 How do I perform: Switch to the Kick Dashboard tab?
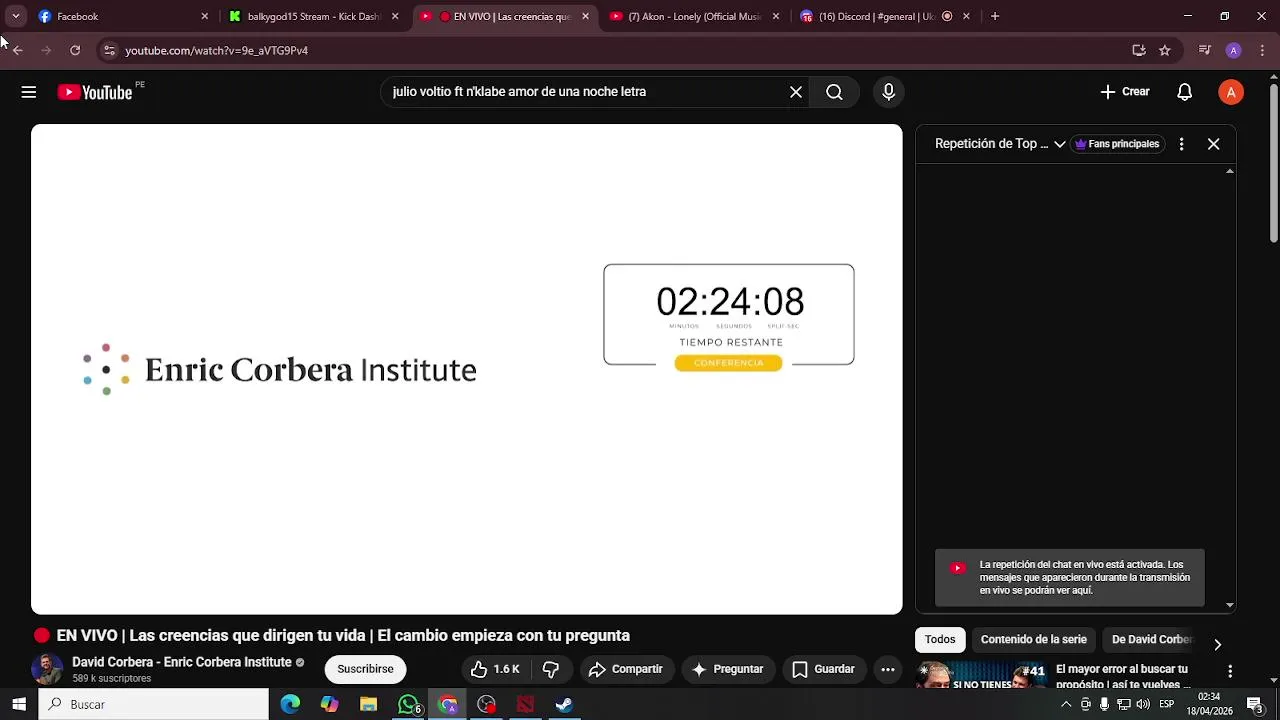[314, 16]
